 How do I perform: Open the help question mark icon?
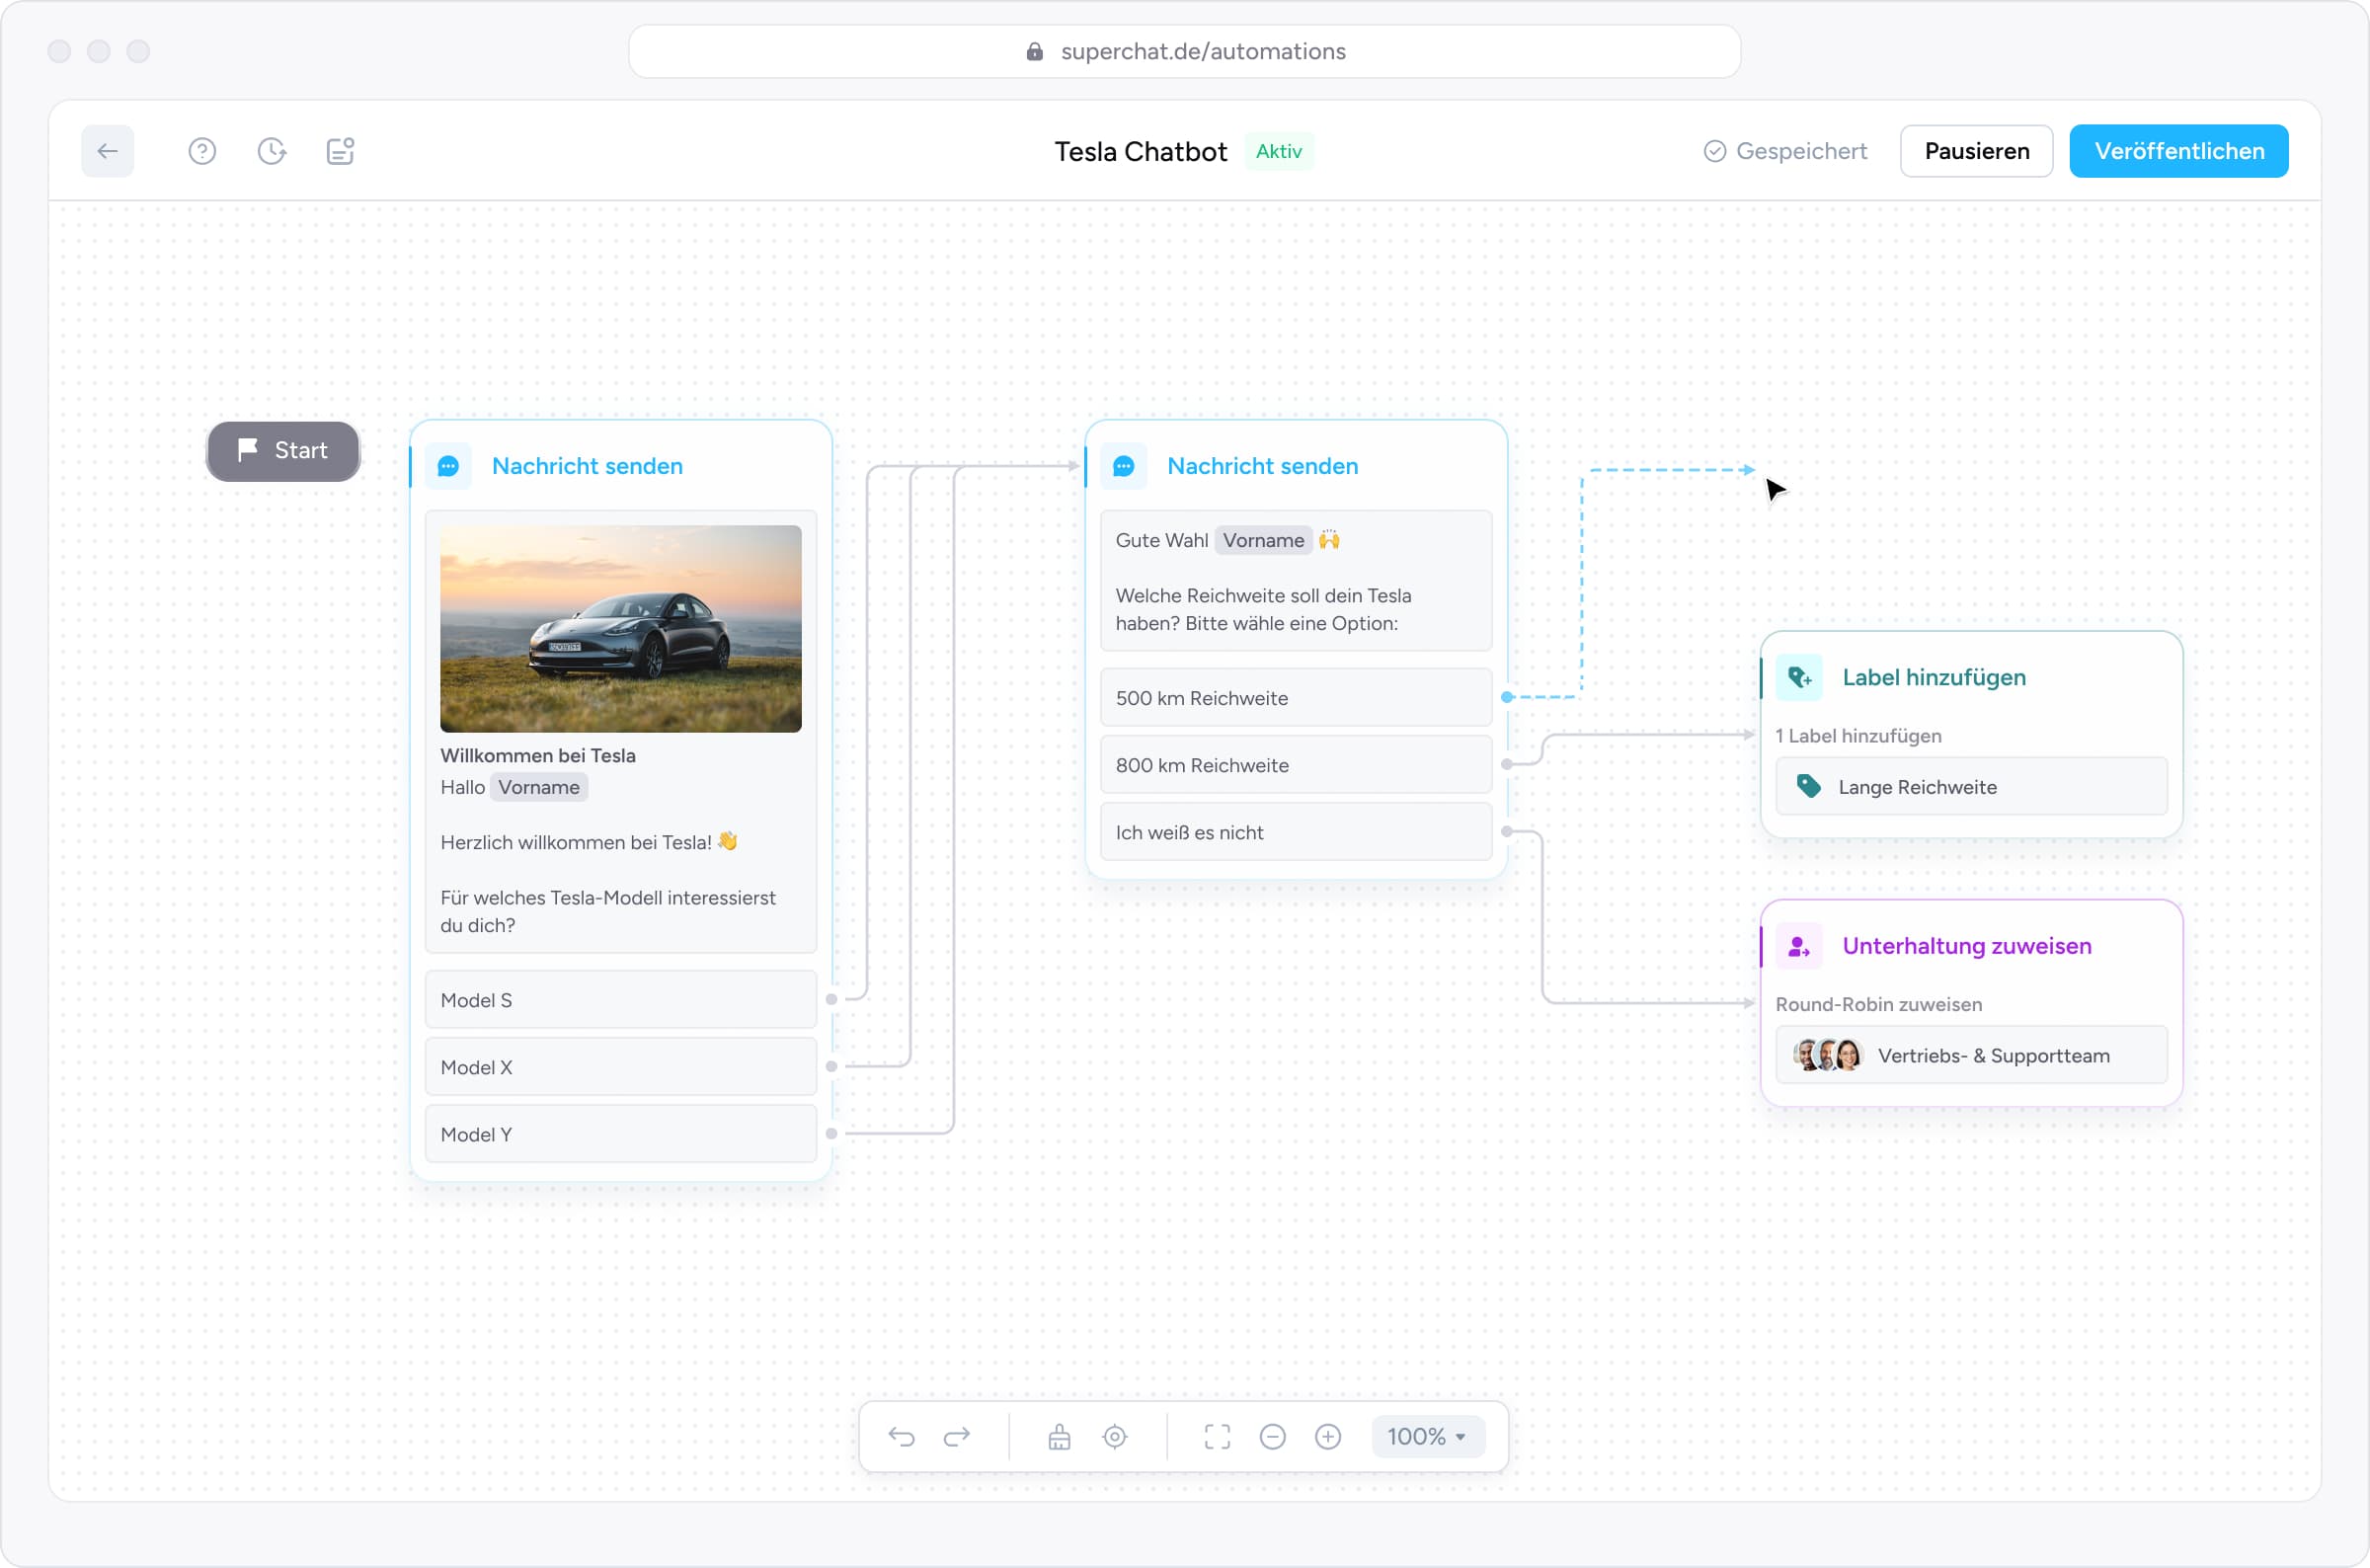click(202, 151)
